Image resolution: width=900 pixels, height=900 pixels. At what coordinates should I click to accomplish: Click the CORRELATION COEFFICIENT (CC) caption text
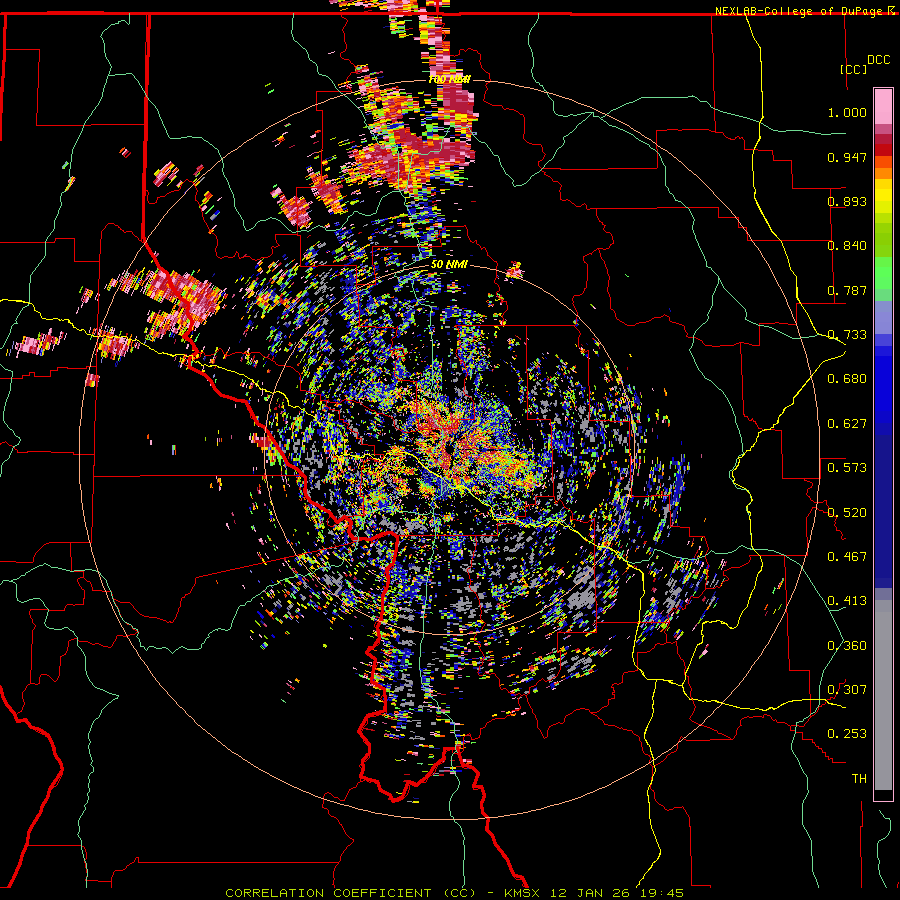click(350, 893)
